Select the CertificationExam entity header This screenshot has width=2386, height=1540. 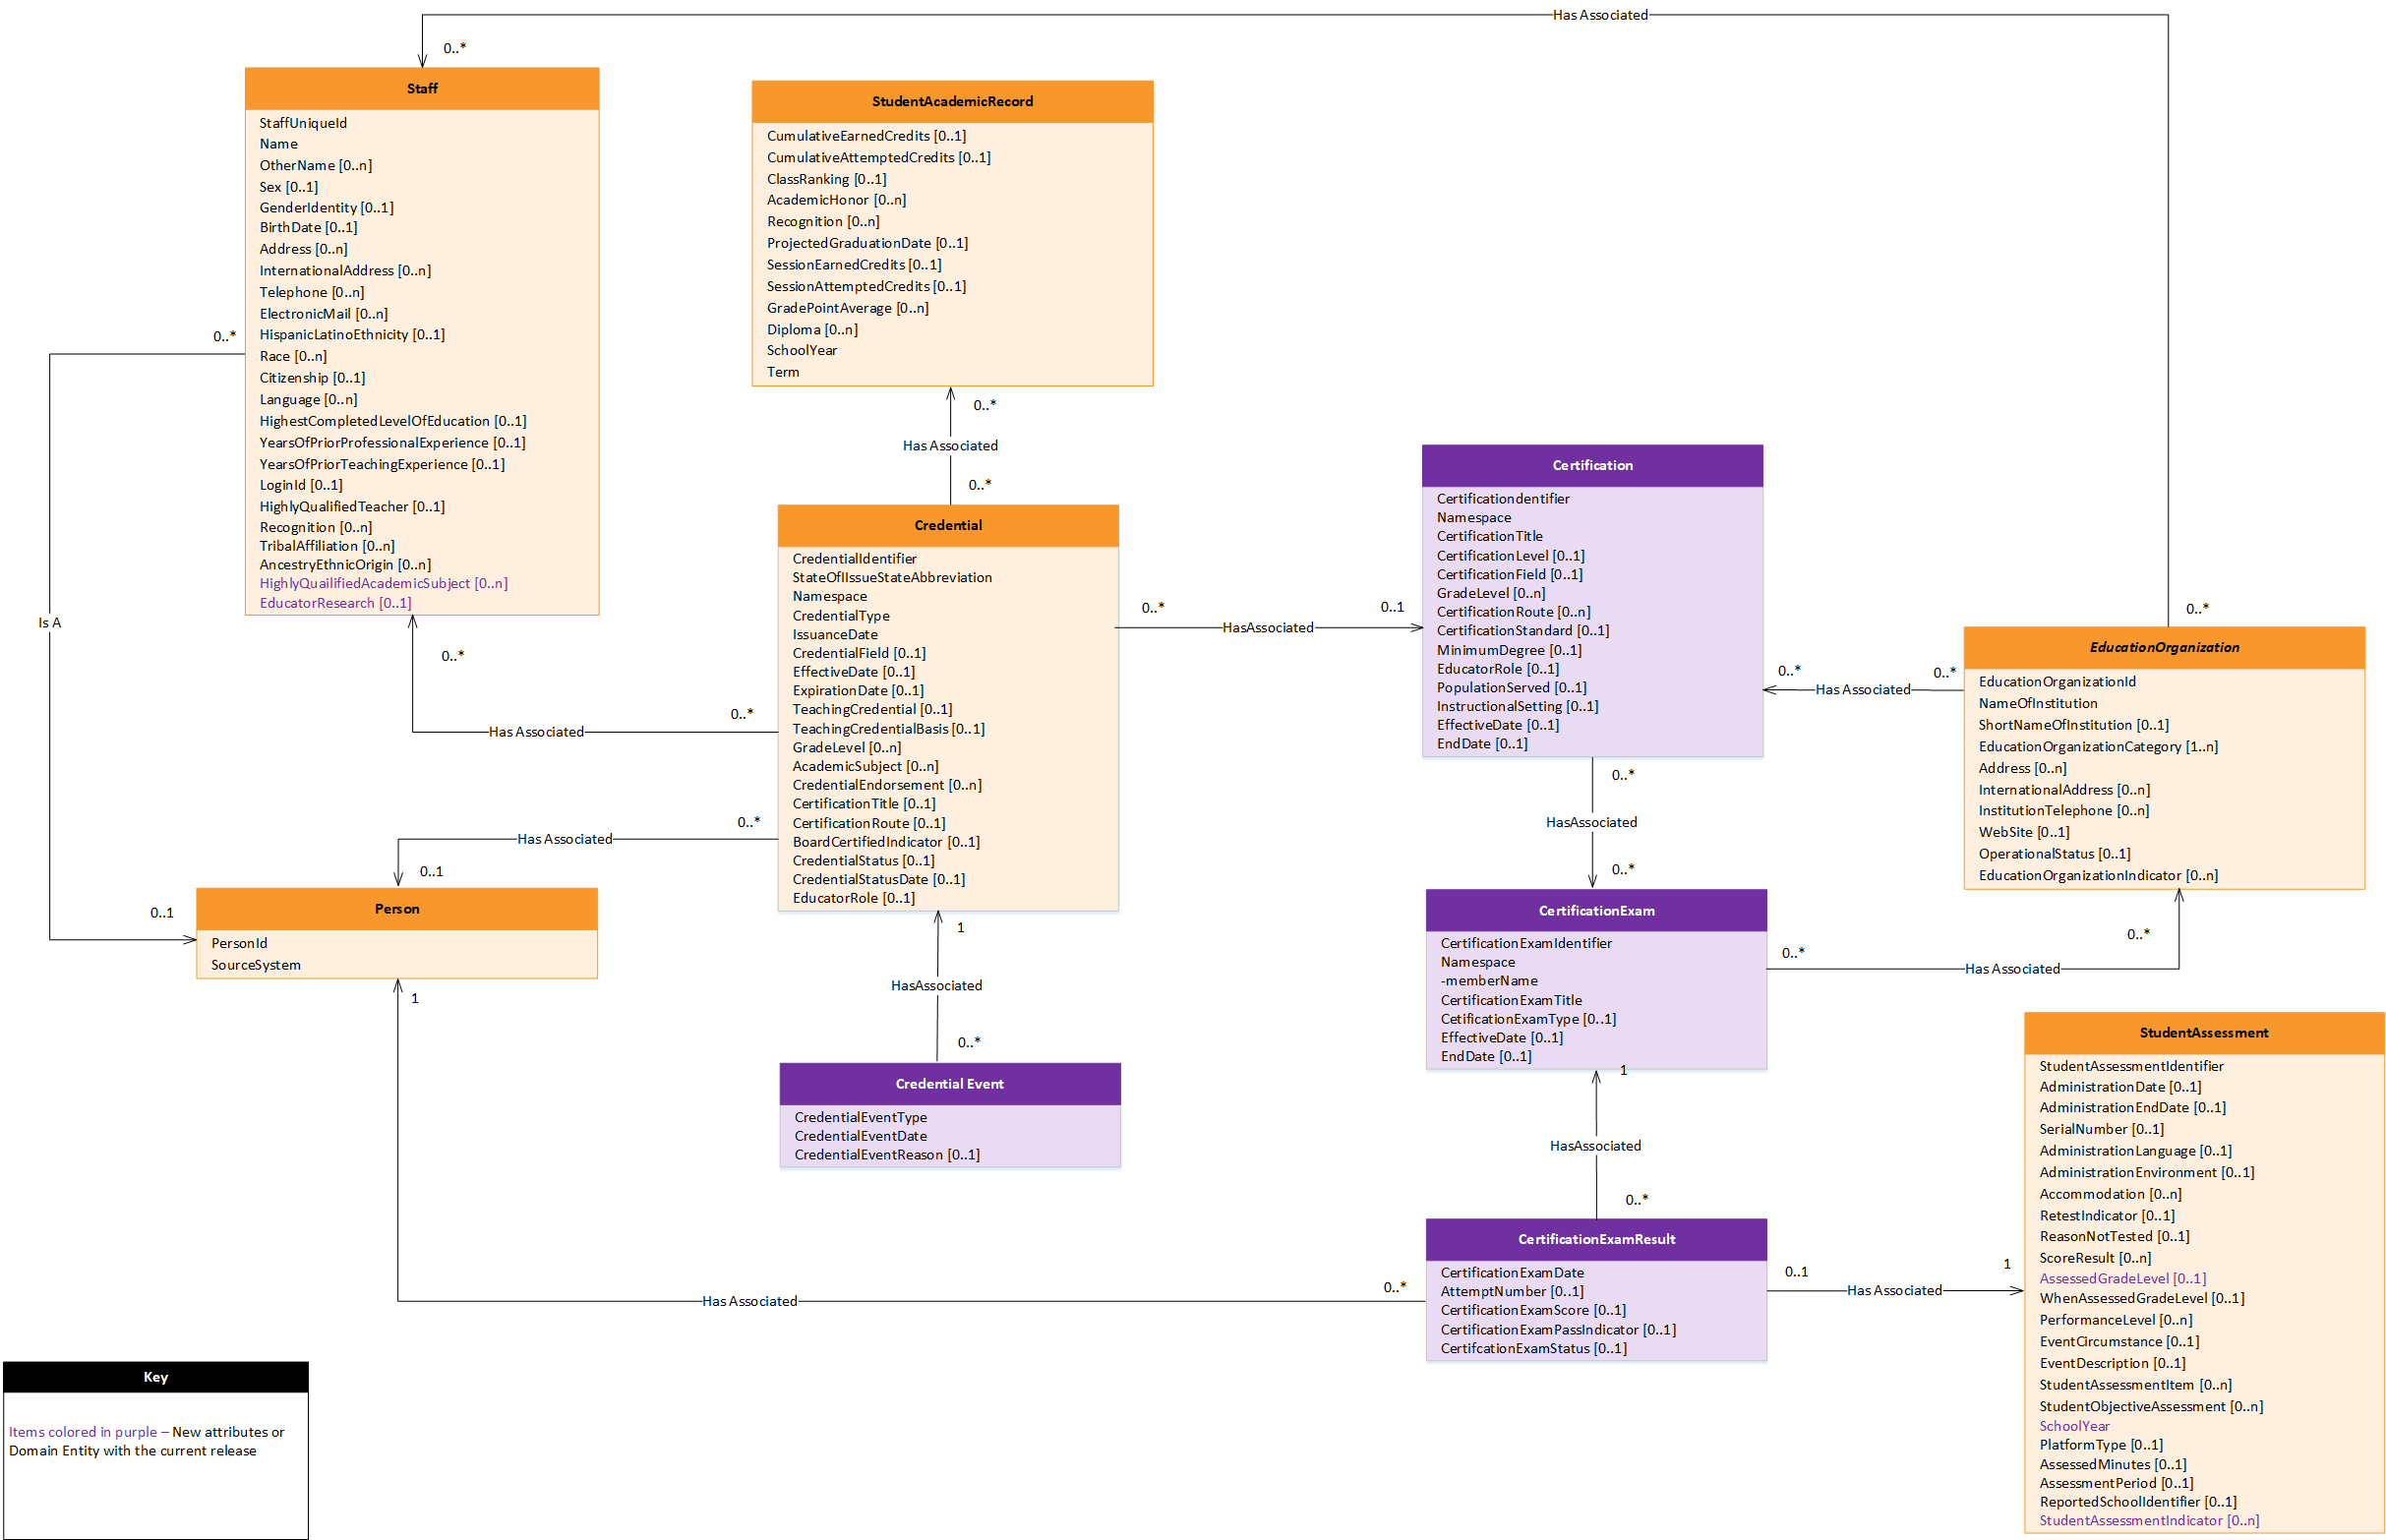coord(1595,911)
